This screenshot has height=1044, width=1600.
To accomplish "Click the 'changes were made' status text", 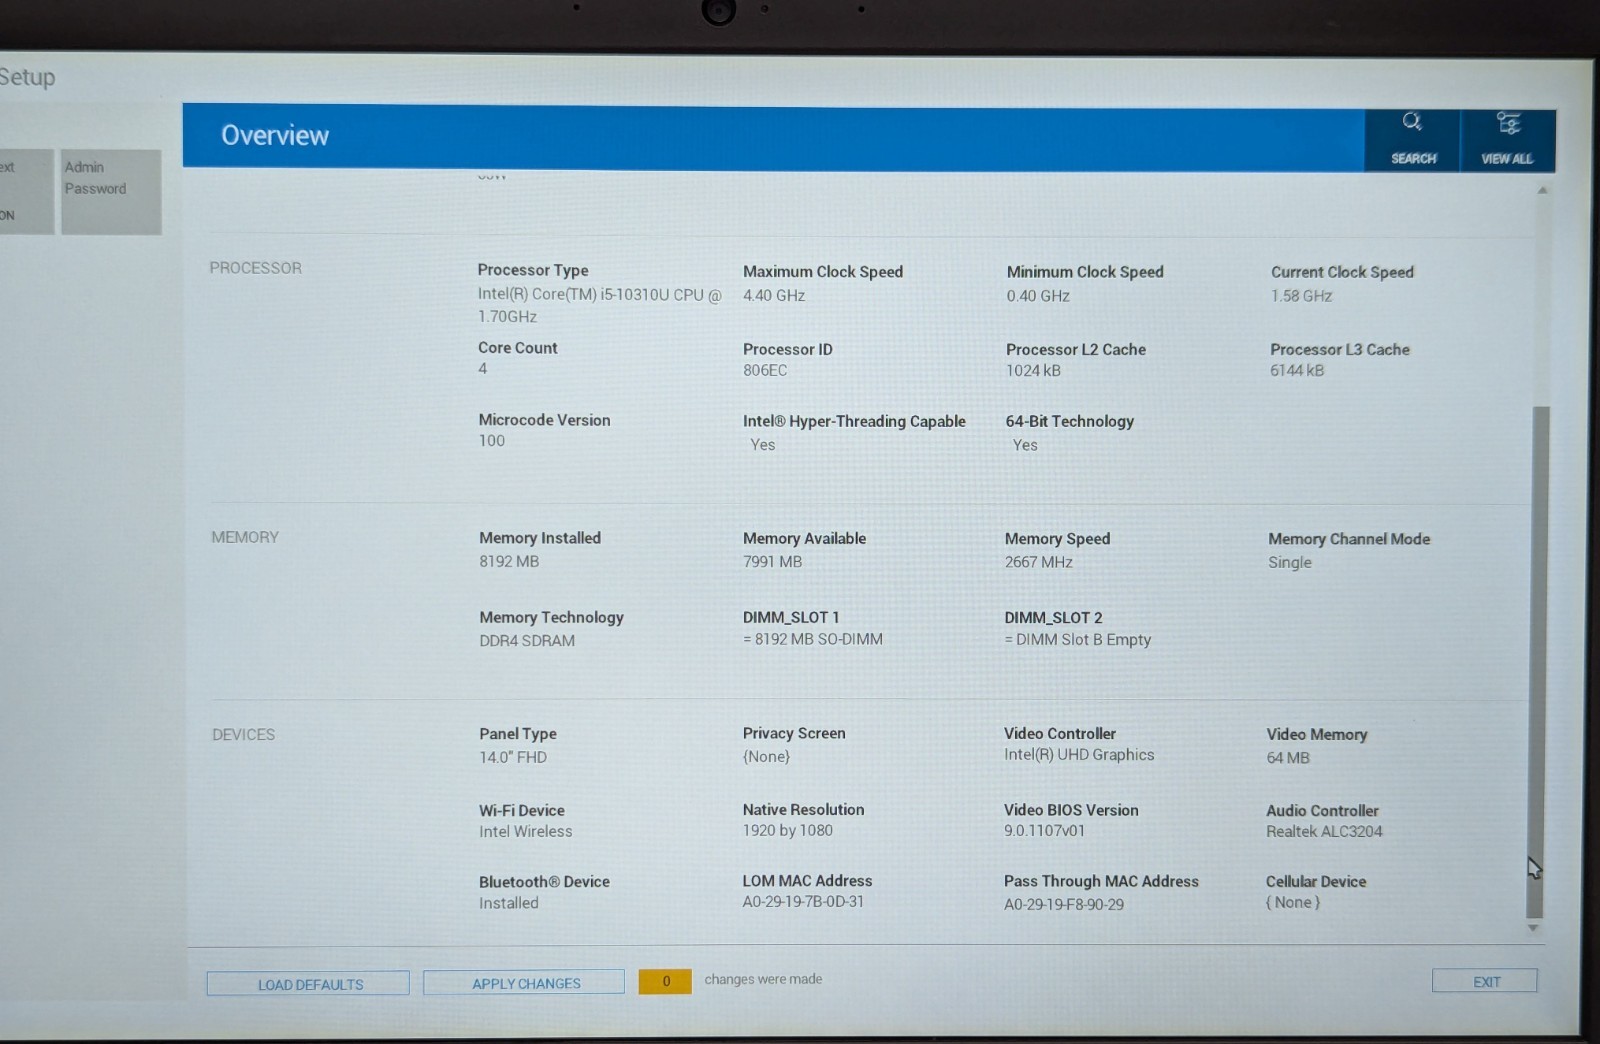I will coord(763,979).
